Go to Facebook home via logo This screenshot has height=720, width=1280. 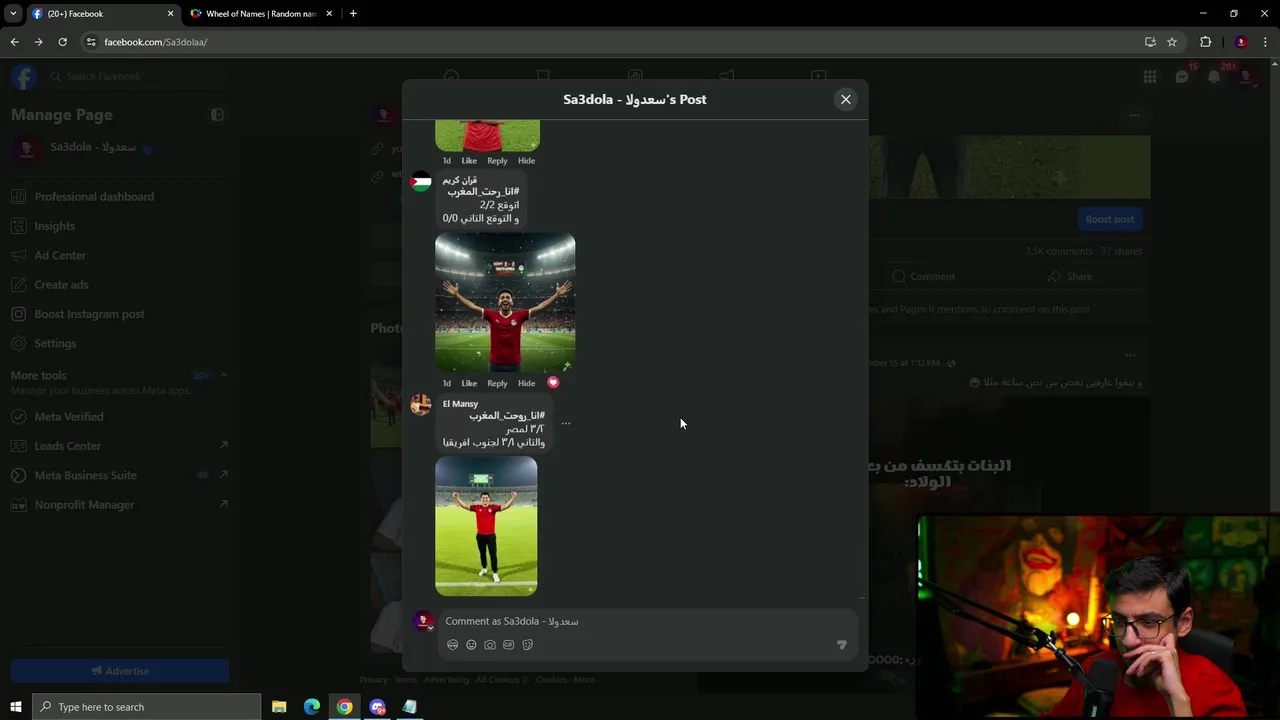[x=24, y=76]
